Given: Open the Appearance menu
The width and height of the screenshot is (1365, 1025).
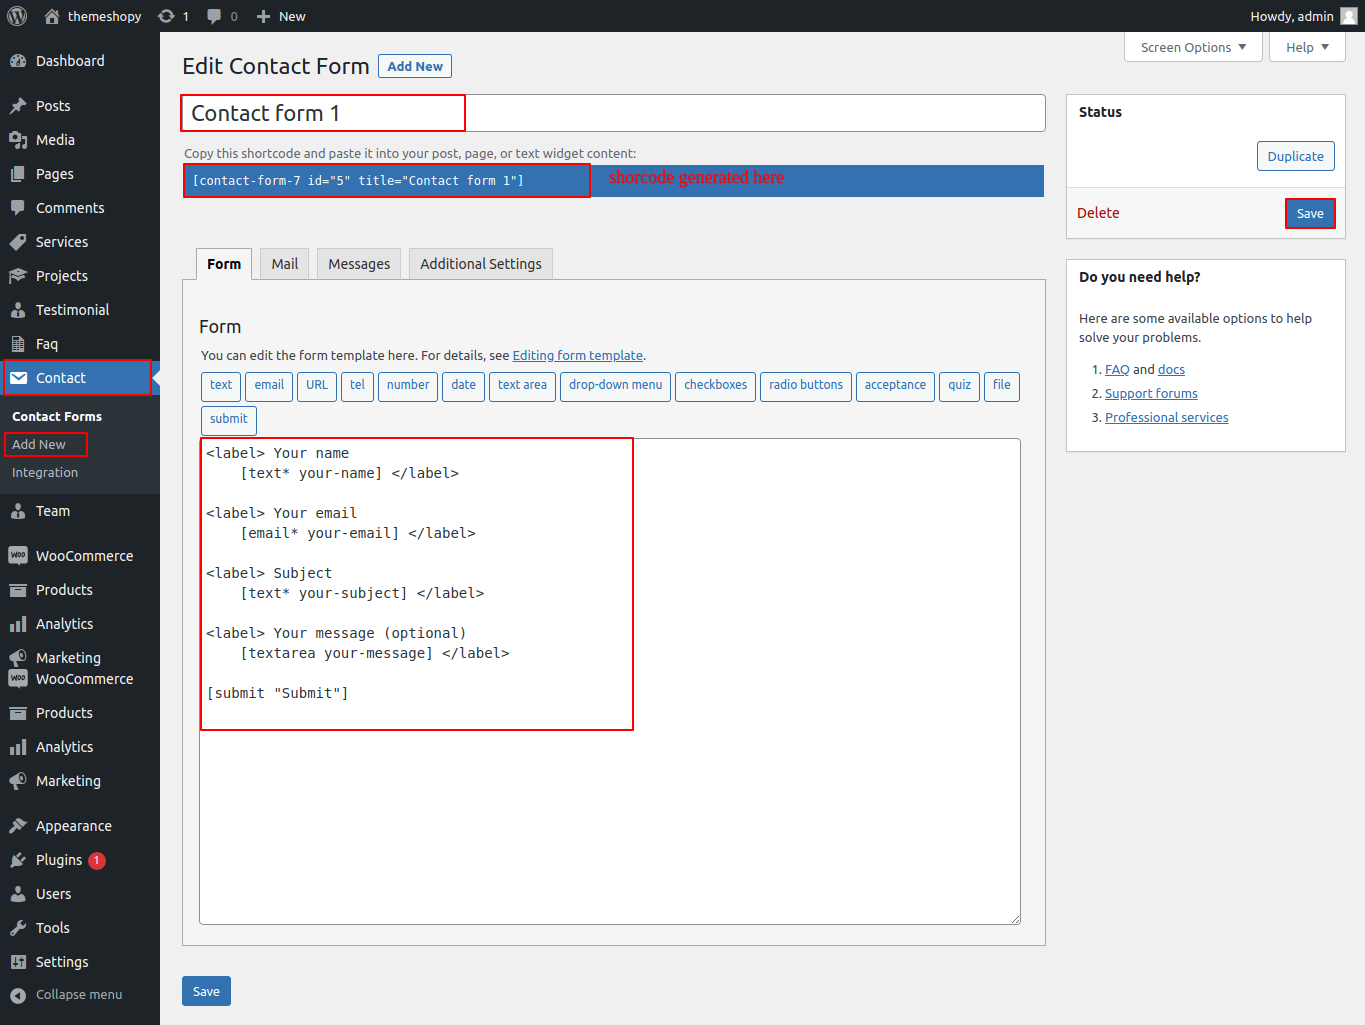Looking at the screenshot, I should (73, 826).
